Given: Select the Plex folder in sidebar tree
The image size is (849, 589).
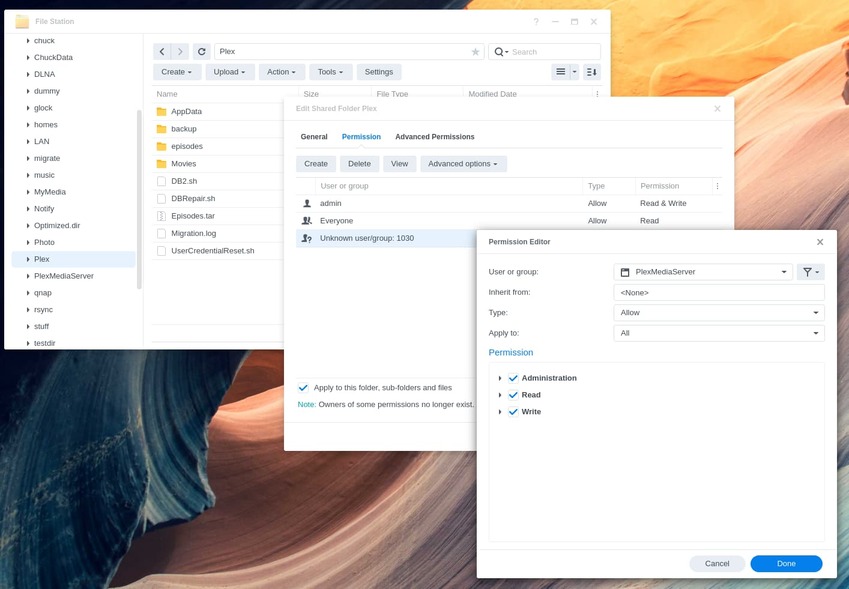Looking at the screenshot, I should [74, 259].
